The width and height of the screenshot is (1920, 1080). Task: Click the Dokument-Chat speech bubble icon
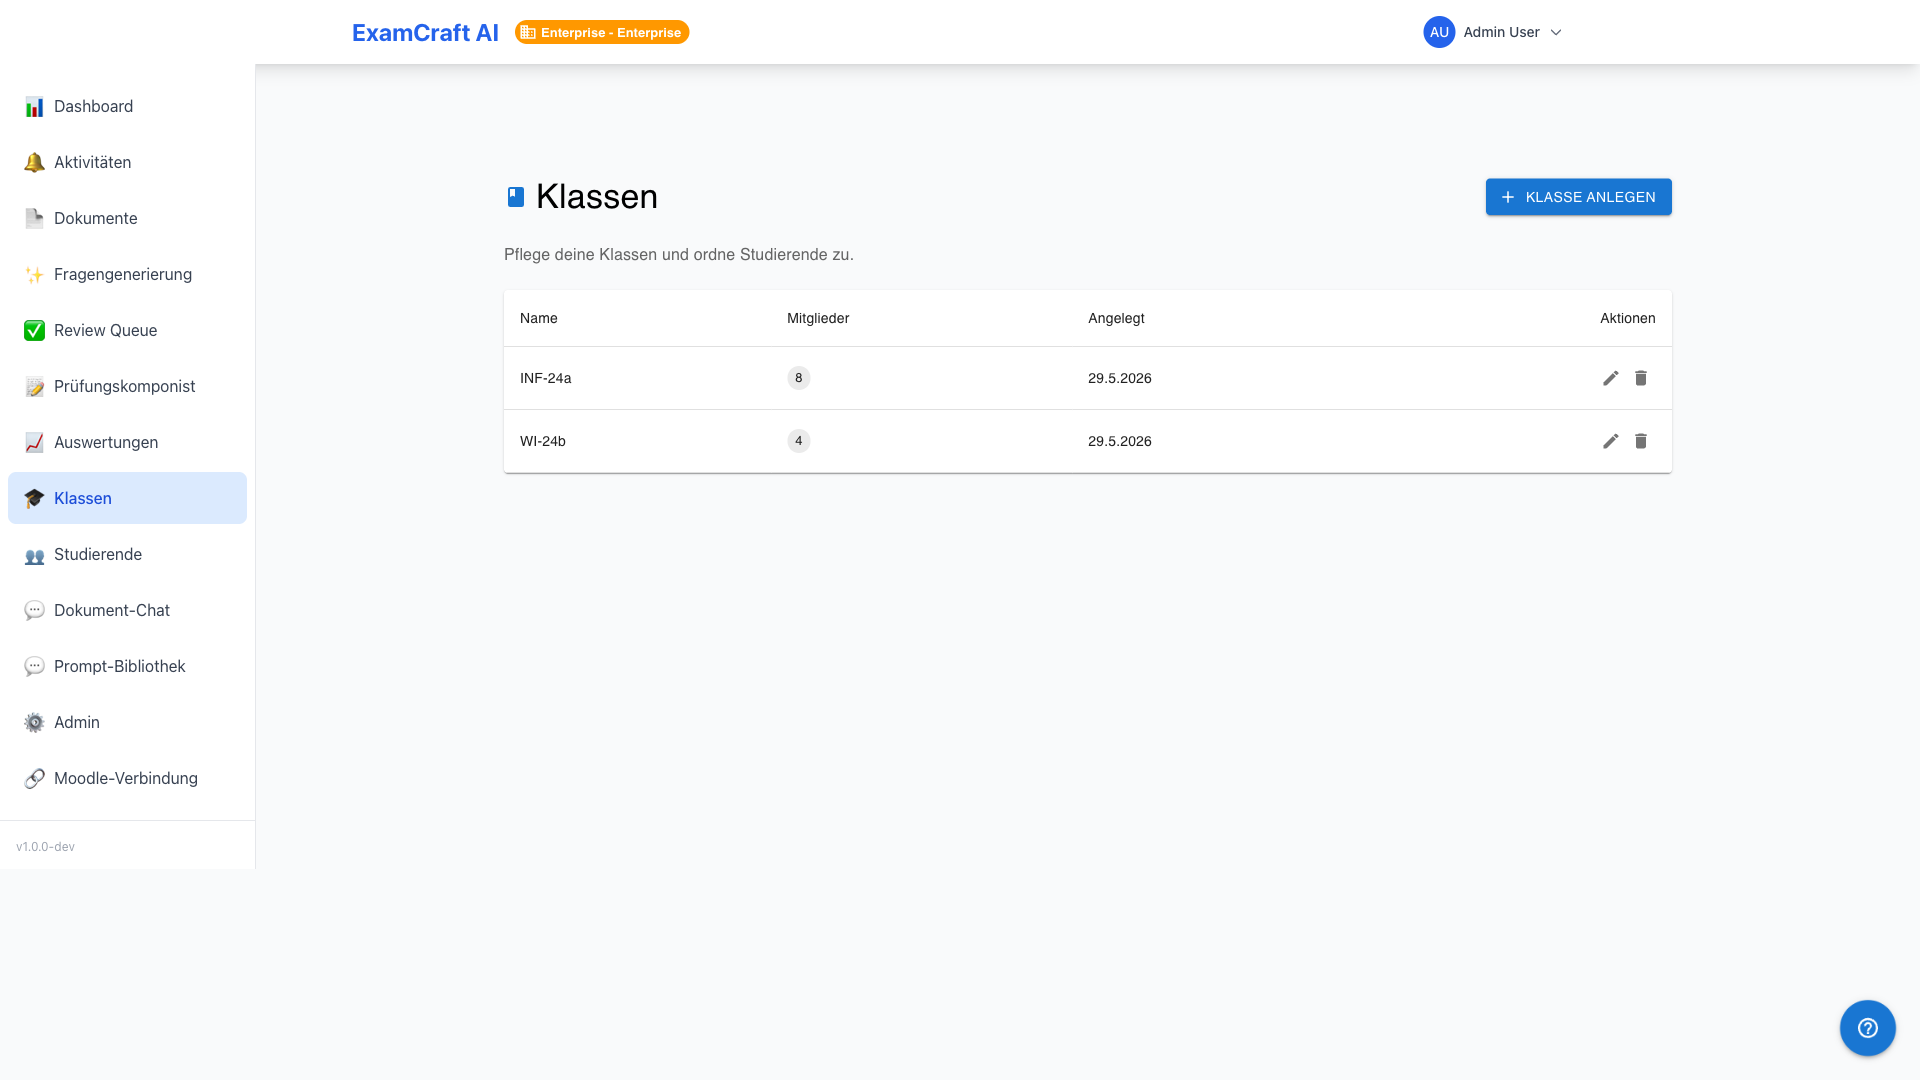34,610
